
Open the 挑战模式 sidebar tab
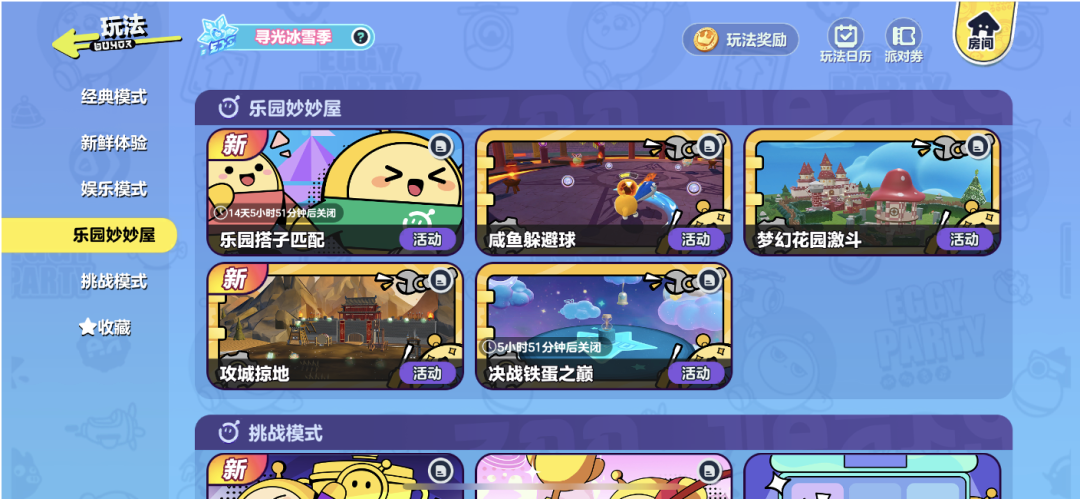[x=114, y=281]
